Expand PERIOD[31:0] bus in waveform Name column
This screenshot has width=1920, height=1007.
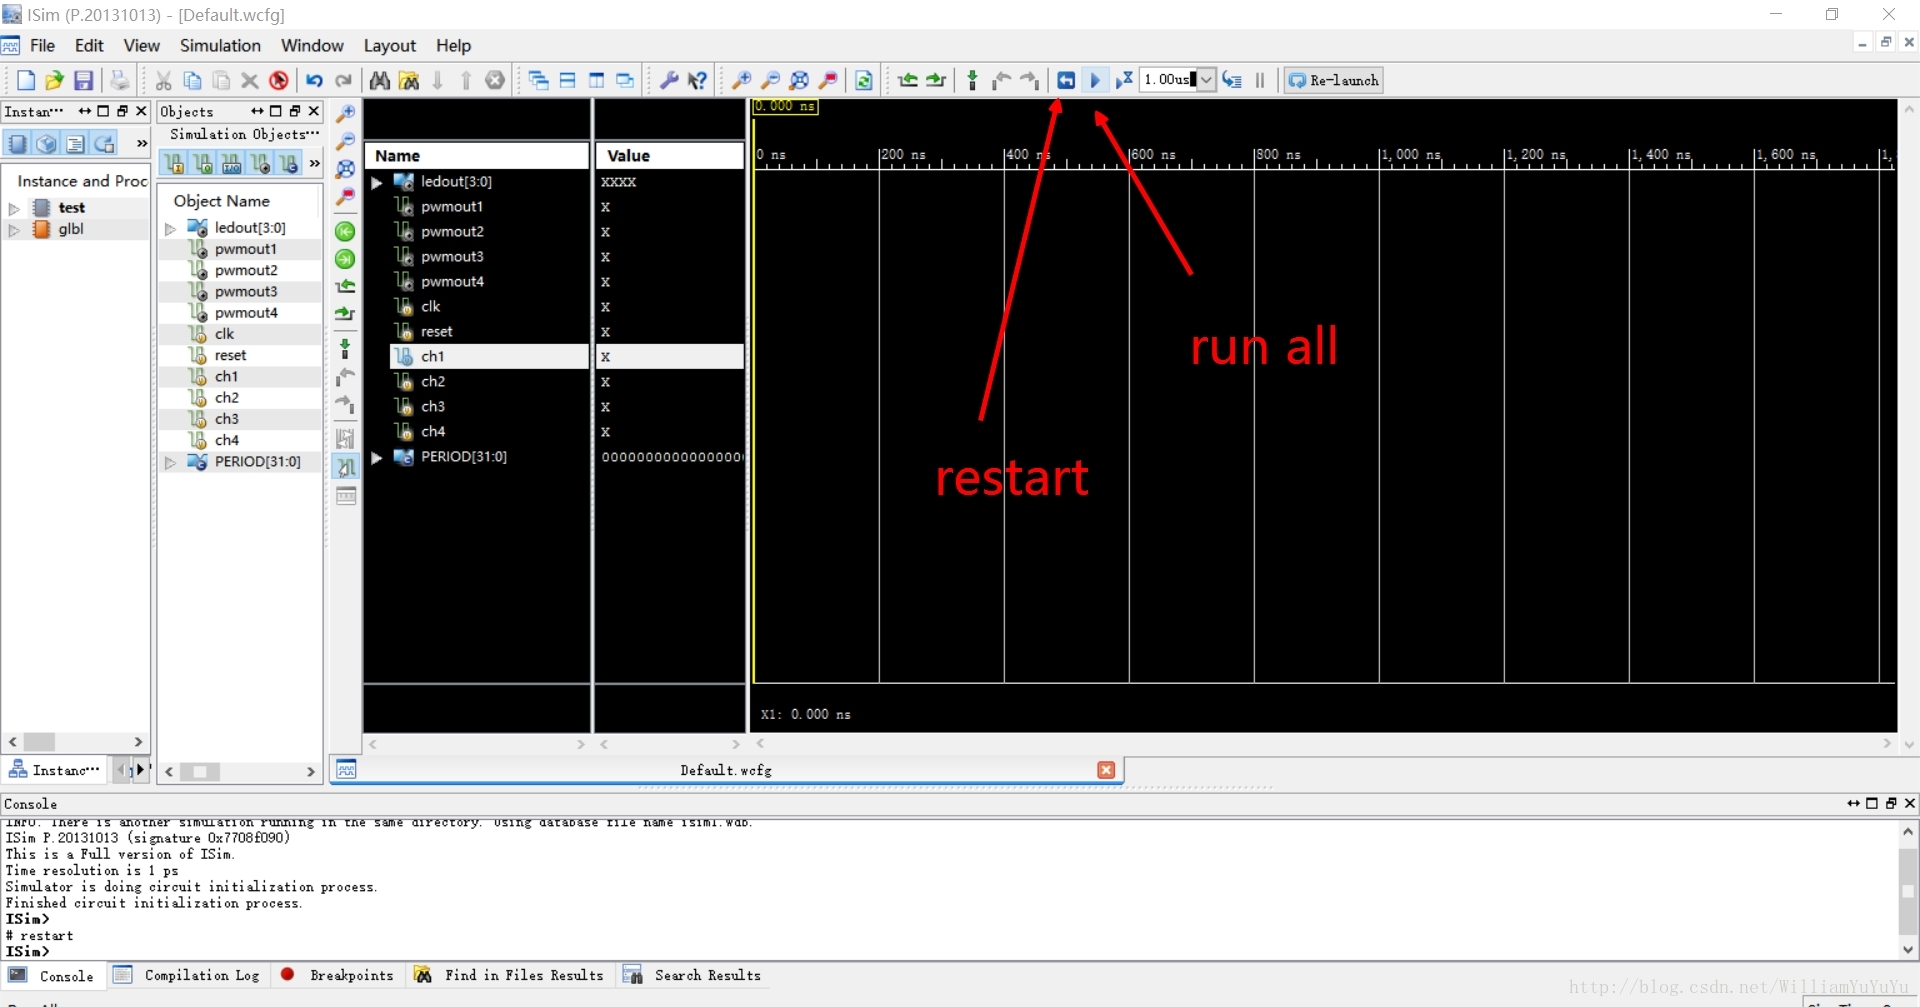(x=377, y=457)
